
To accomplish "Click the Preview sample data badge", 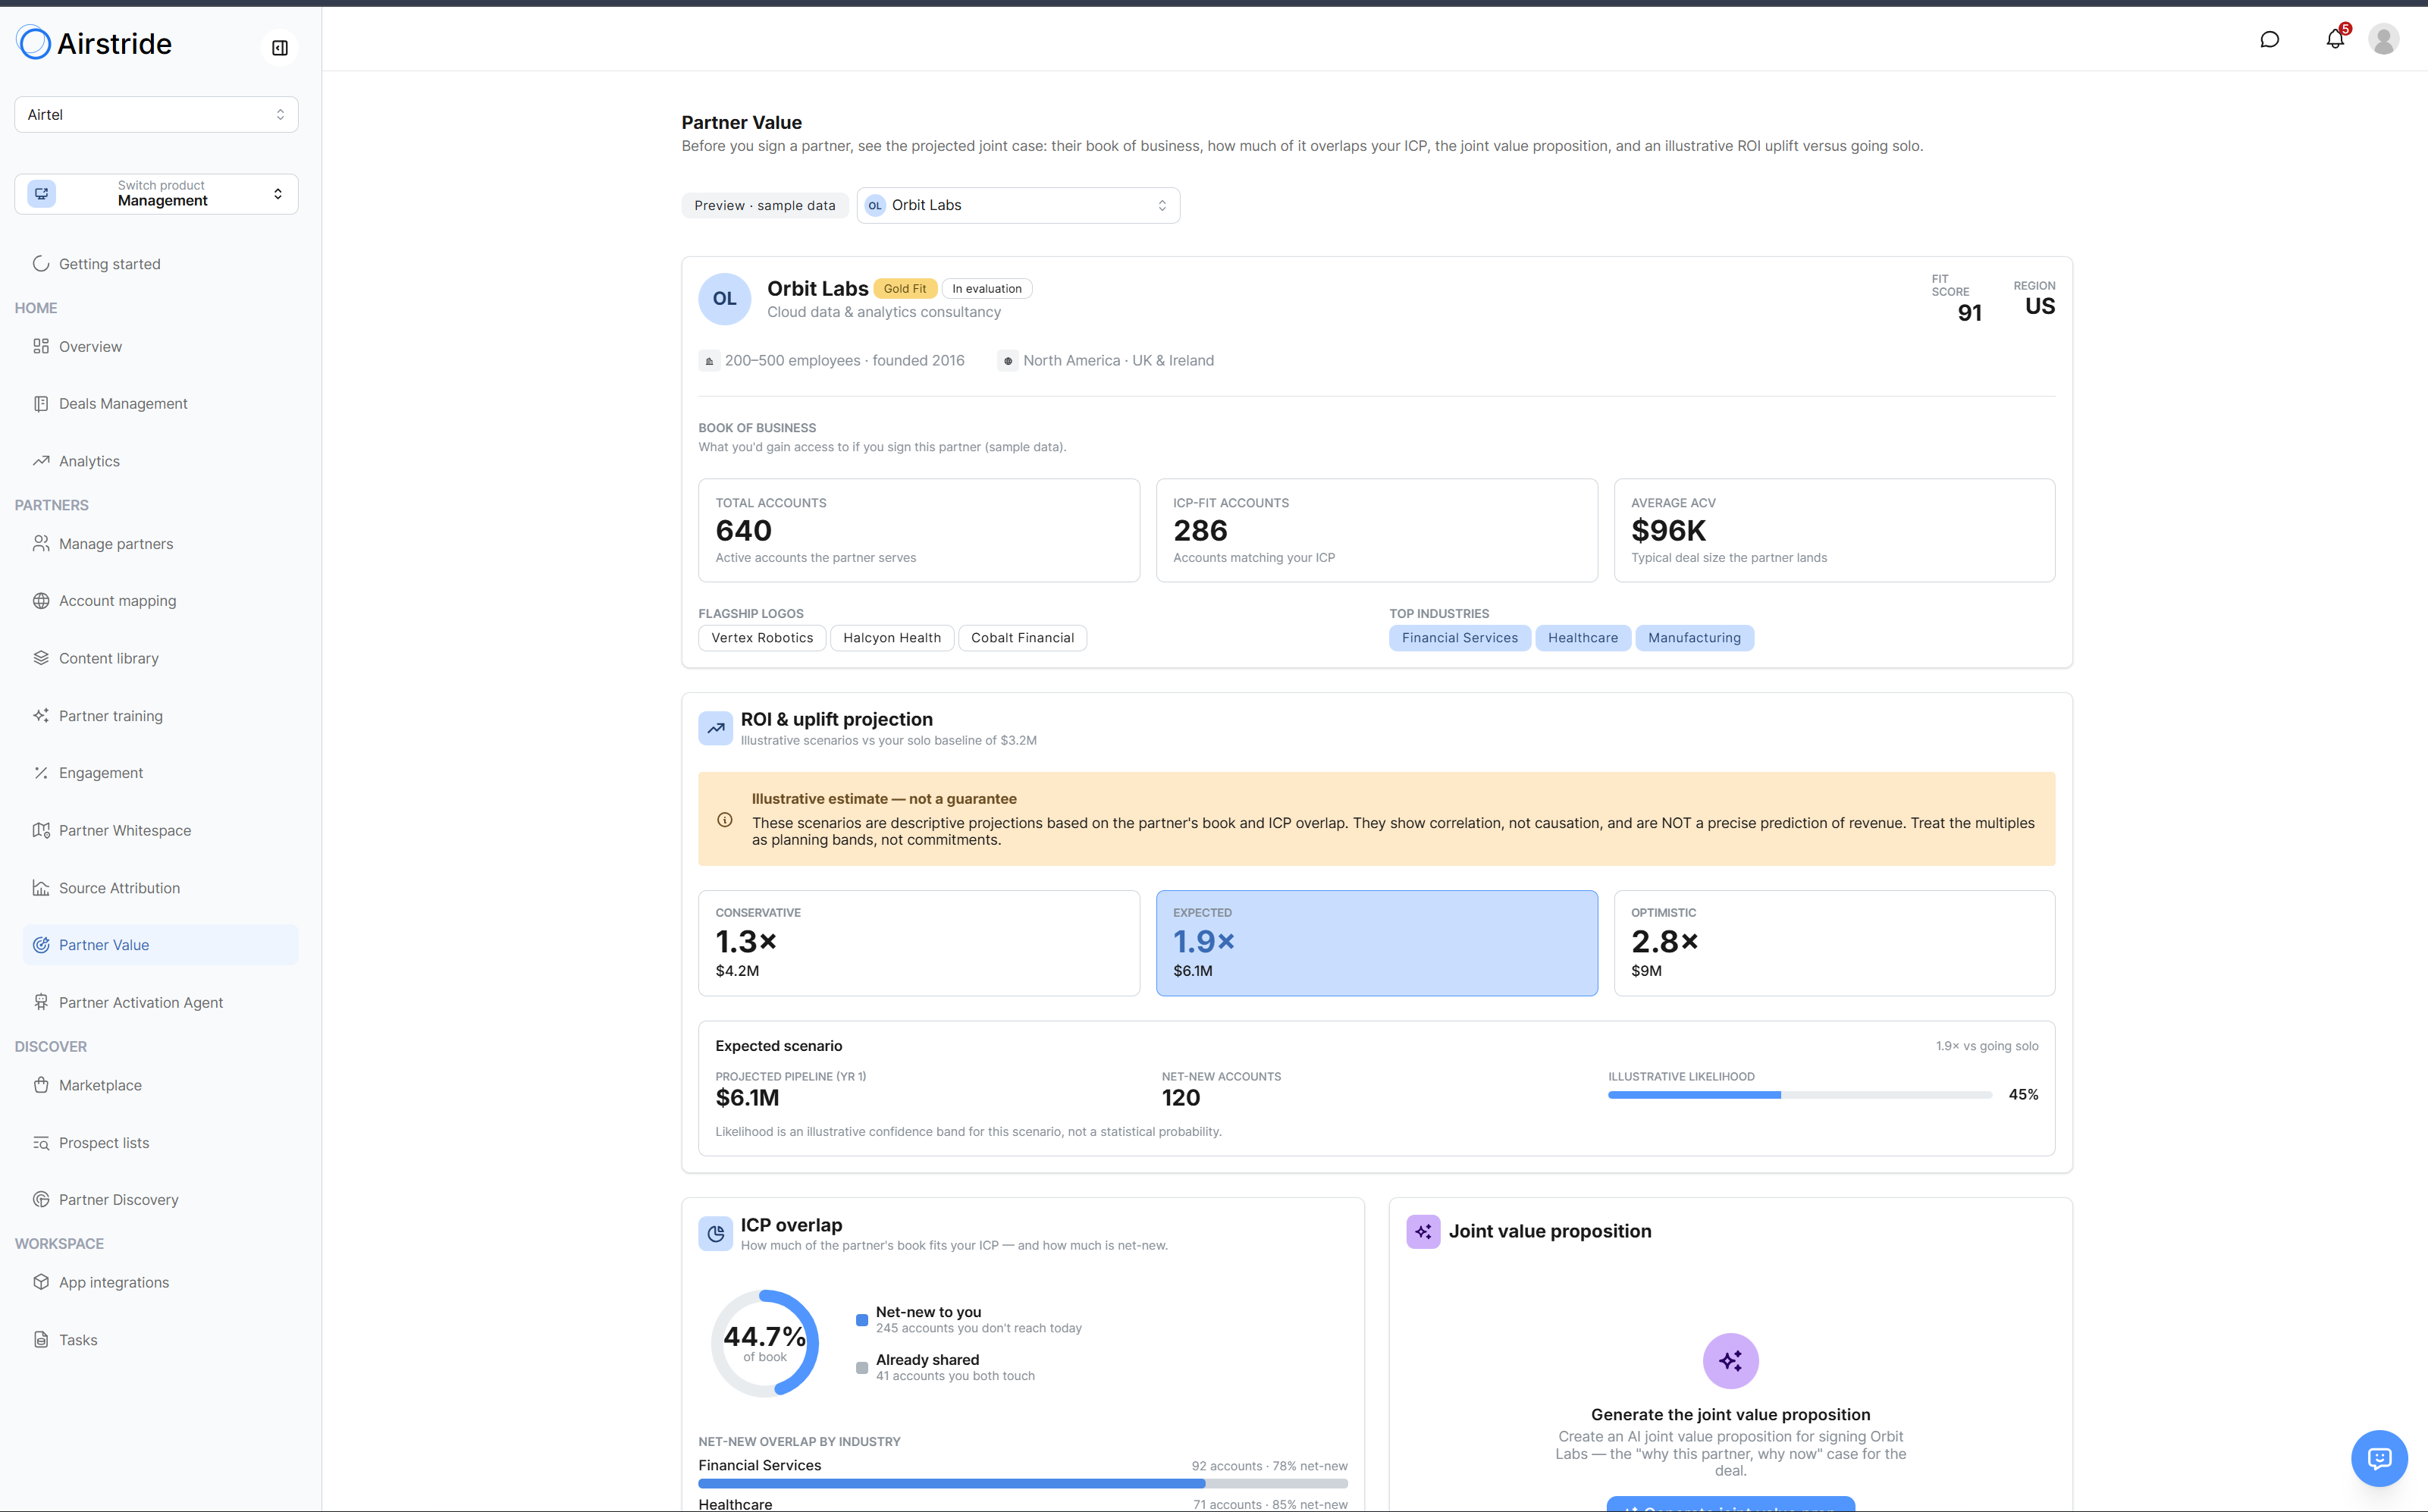I will (765, 205).
